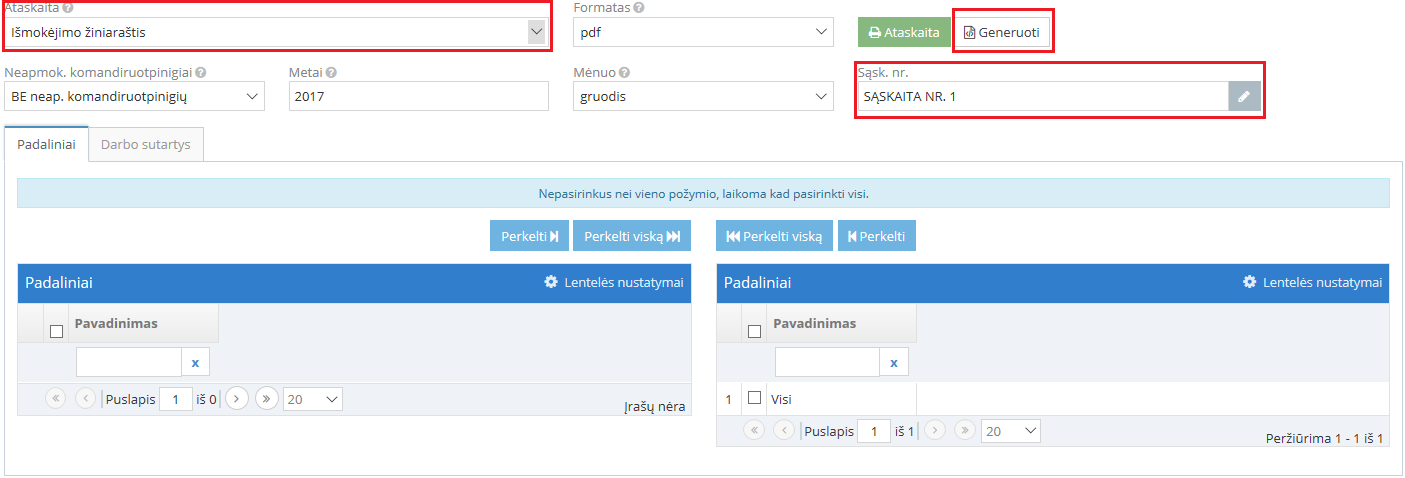Viewport: 1405px width, 478px height.
Task: Select the Padaliniai tab
Action: (46, 145)
